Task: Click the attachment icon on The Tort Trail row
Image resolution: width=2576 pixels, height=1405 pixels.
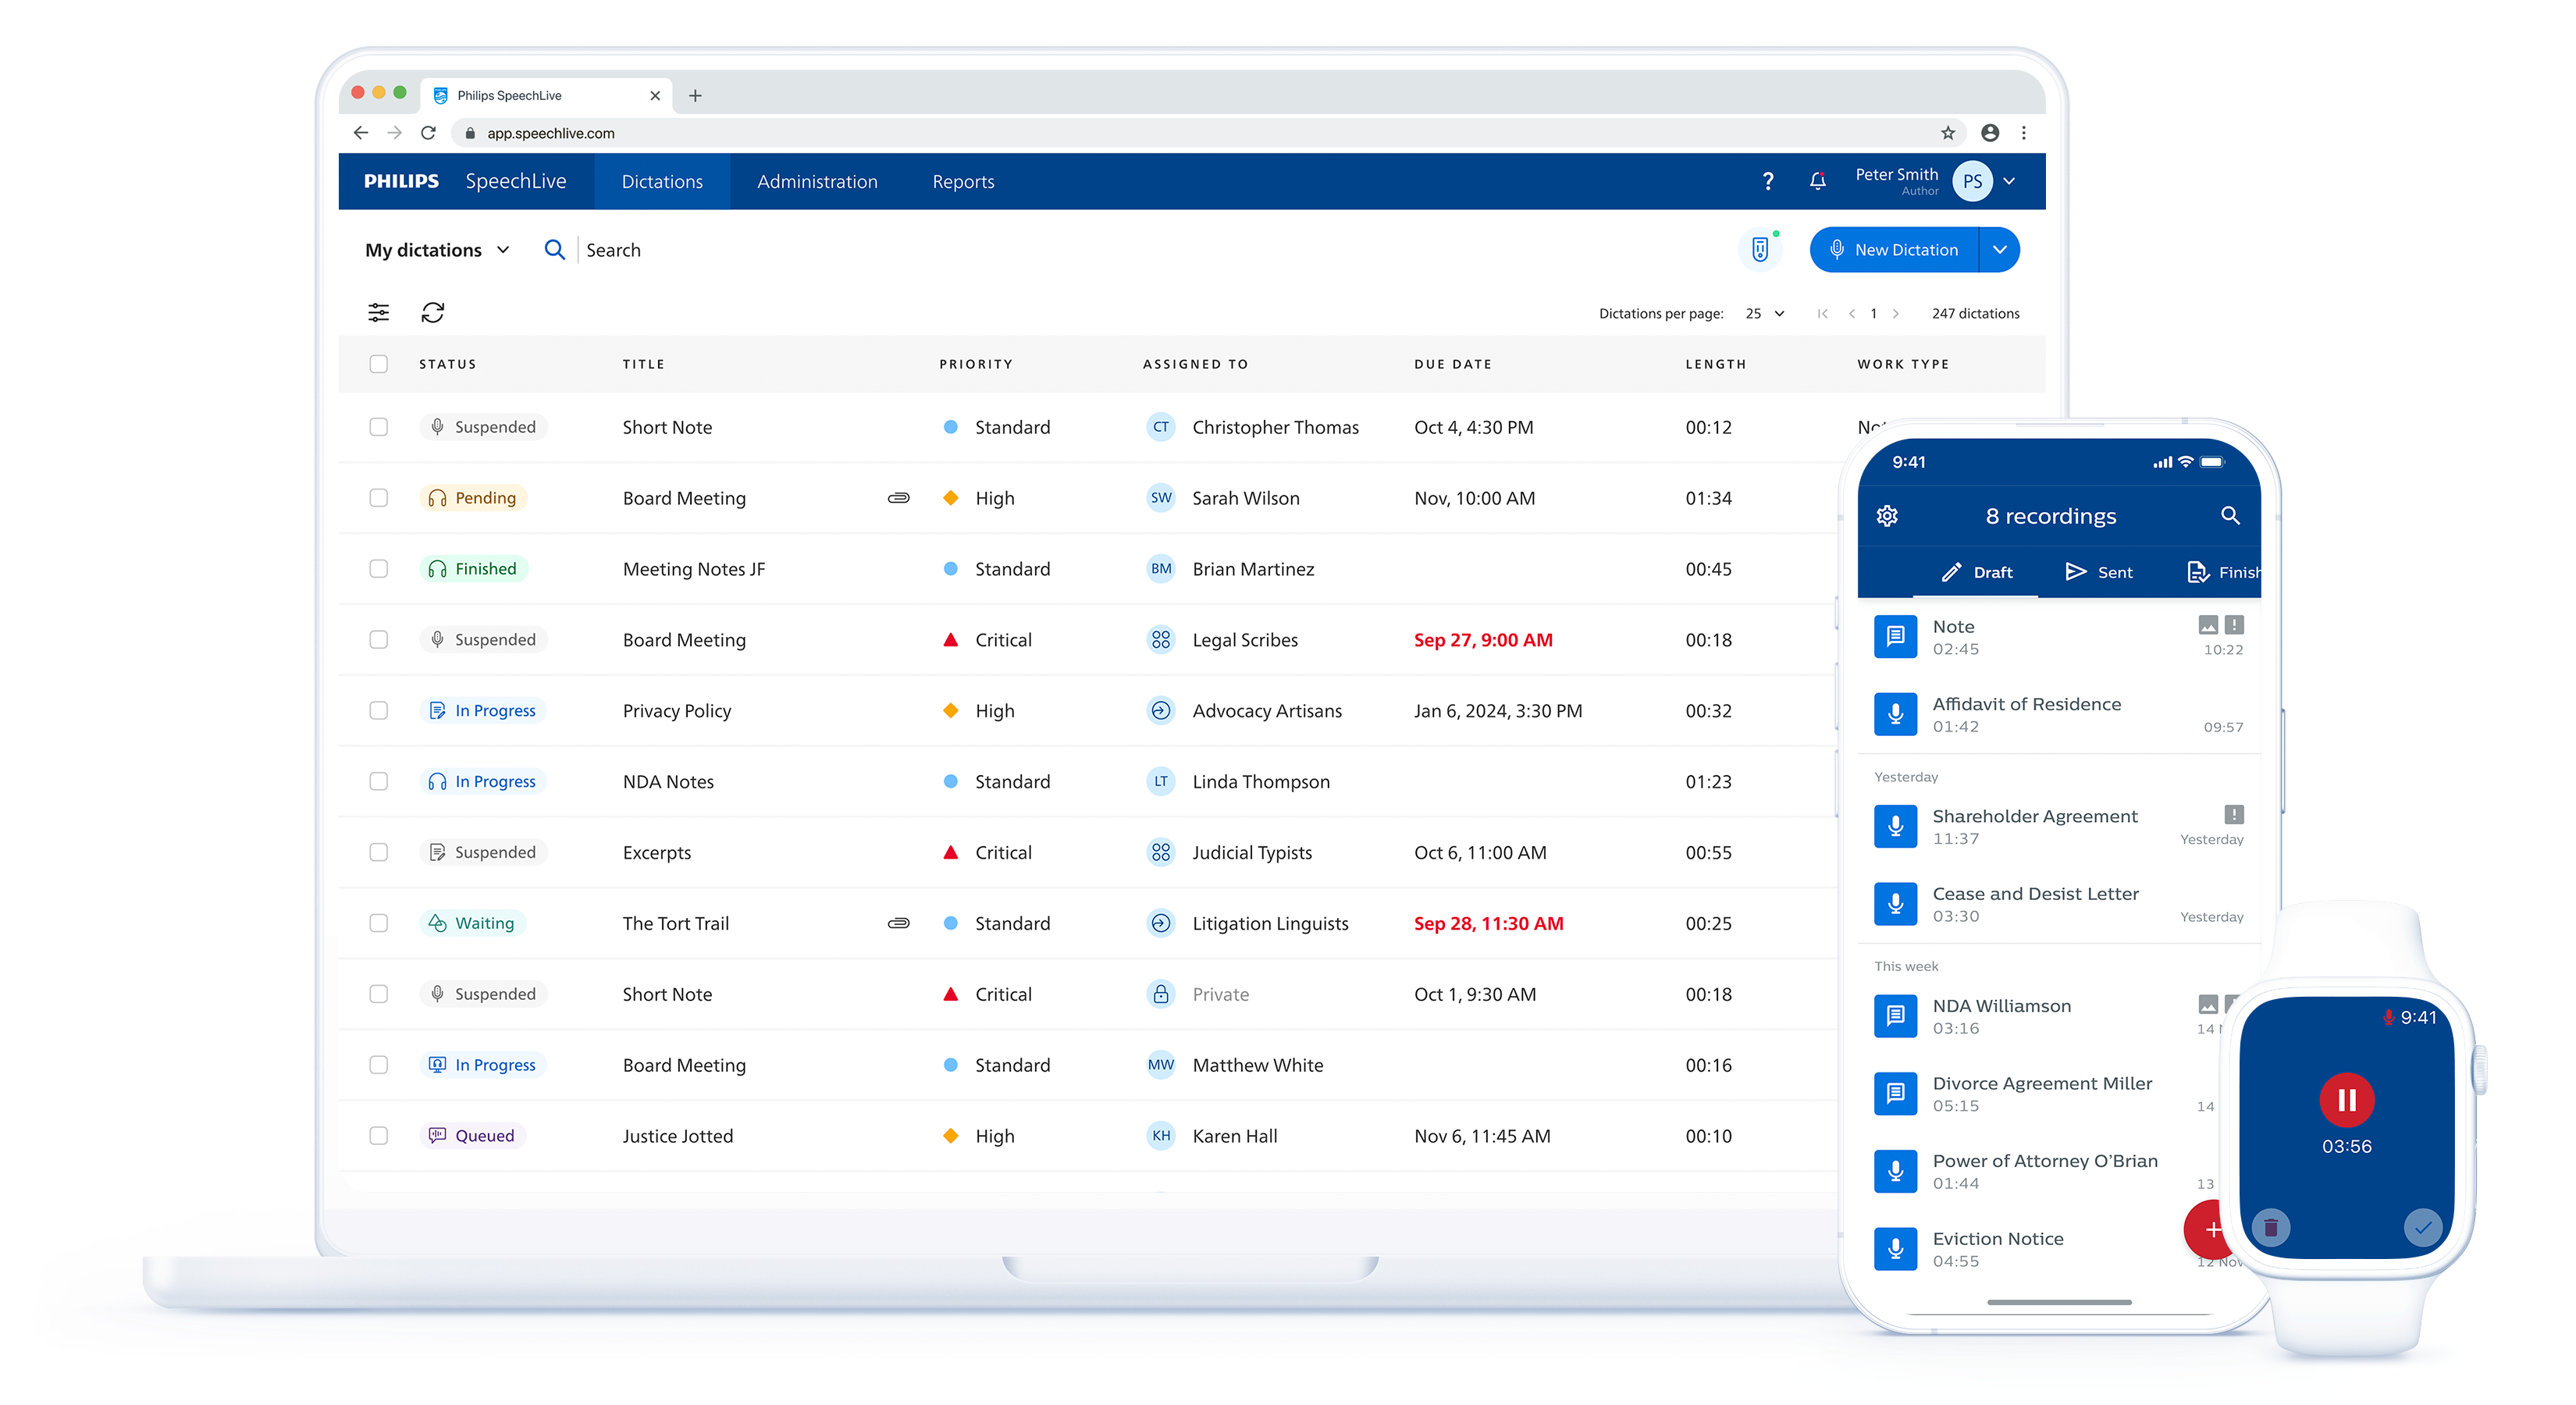Action: click(x=896, y=924)
